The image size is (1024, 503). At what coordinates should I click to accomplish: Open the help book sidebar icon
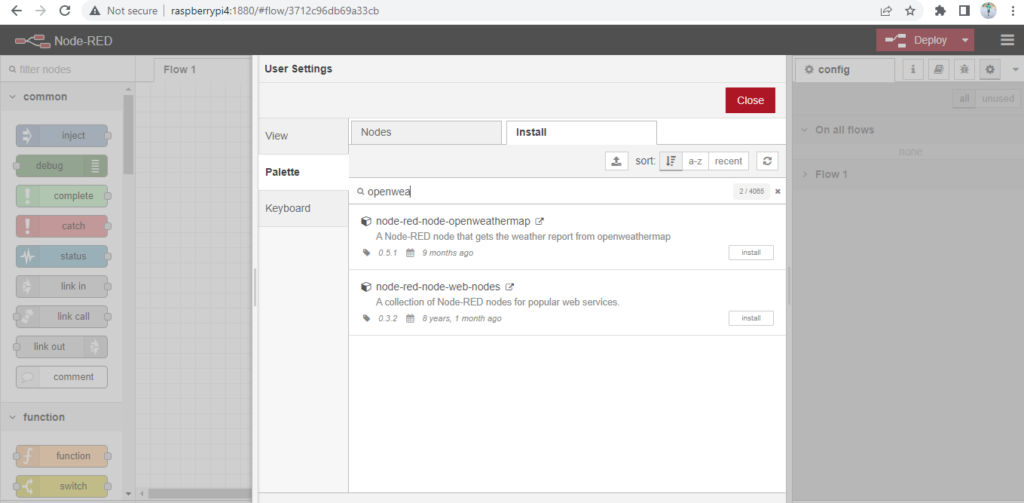click(938, 69)
